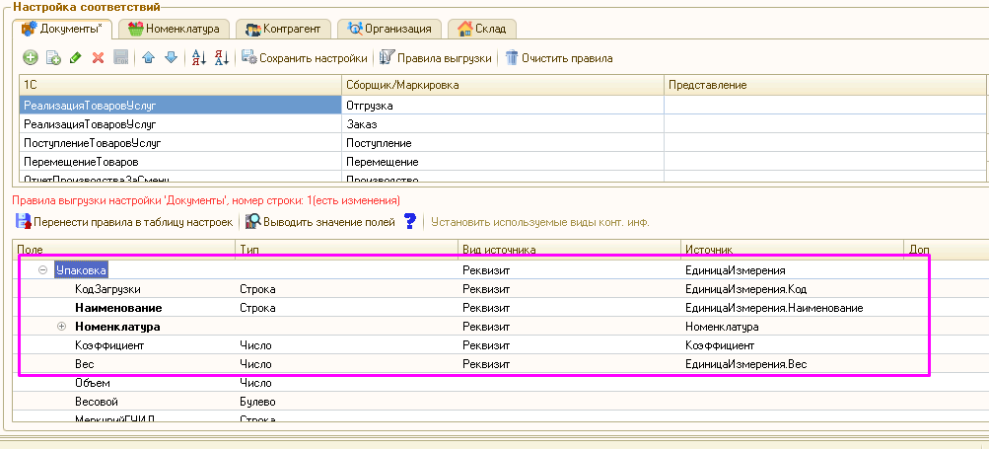Open the Контрагент tab
Image resolution: width=991 pixels, height=449 pixels.
tap(283, 28)
